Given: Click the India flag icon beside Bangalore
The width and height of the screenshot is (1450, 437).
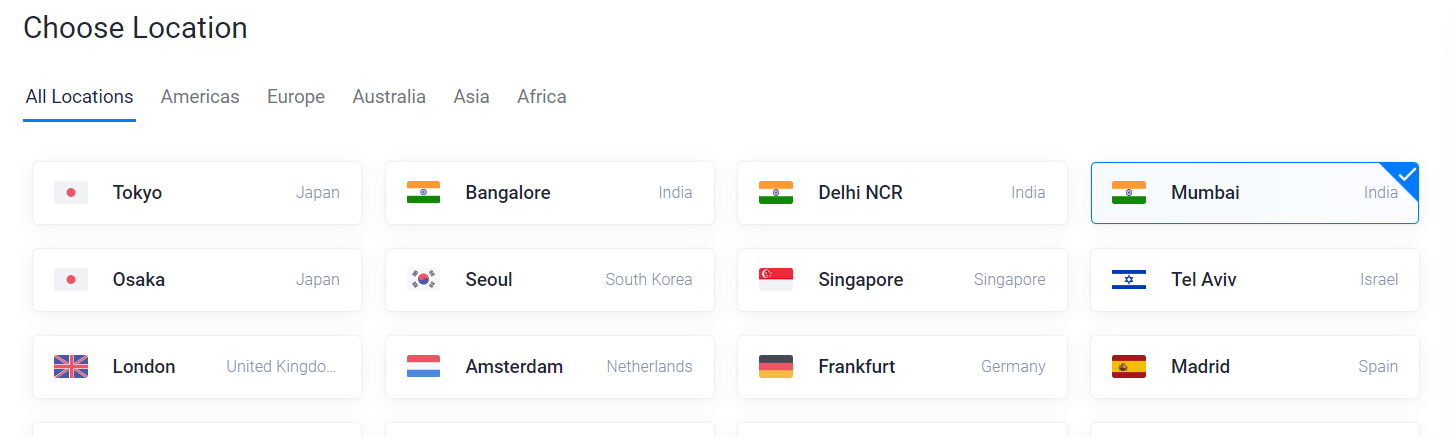Looking at the screenshot, I should coord(424,193).
